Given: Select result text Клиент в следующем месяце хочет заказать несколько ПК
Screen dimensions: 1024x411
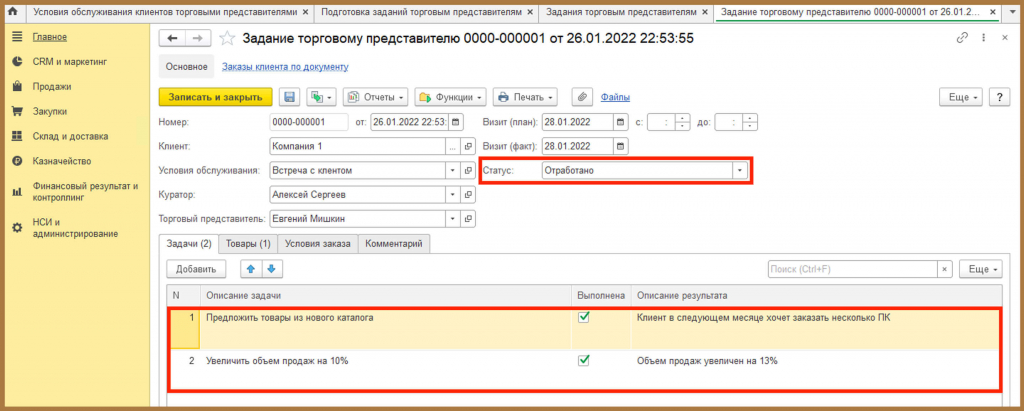Looking at the screenshot, I should 763,318.
